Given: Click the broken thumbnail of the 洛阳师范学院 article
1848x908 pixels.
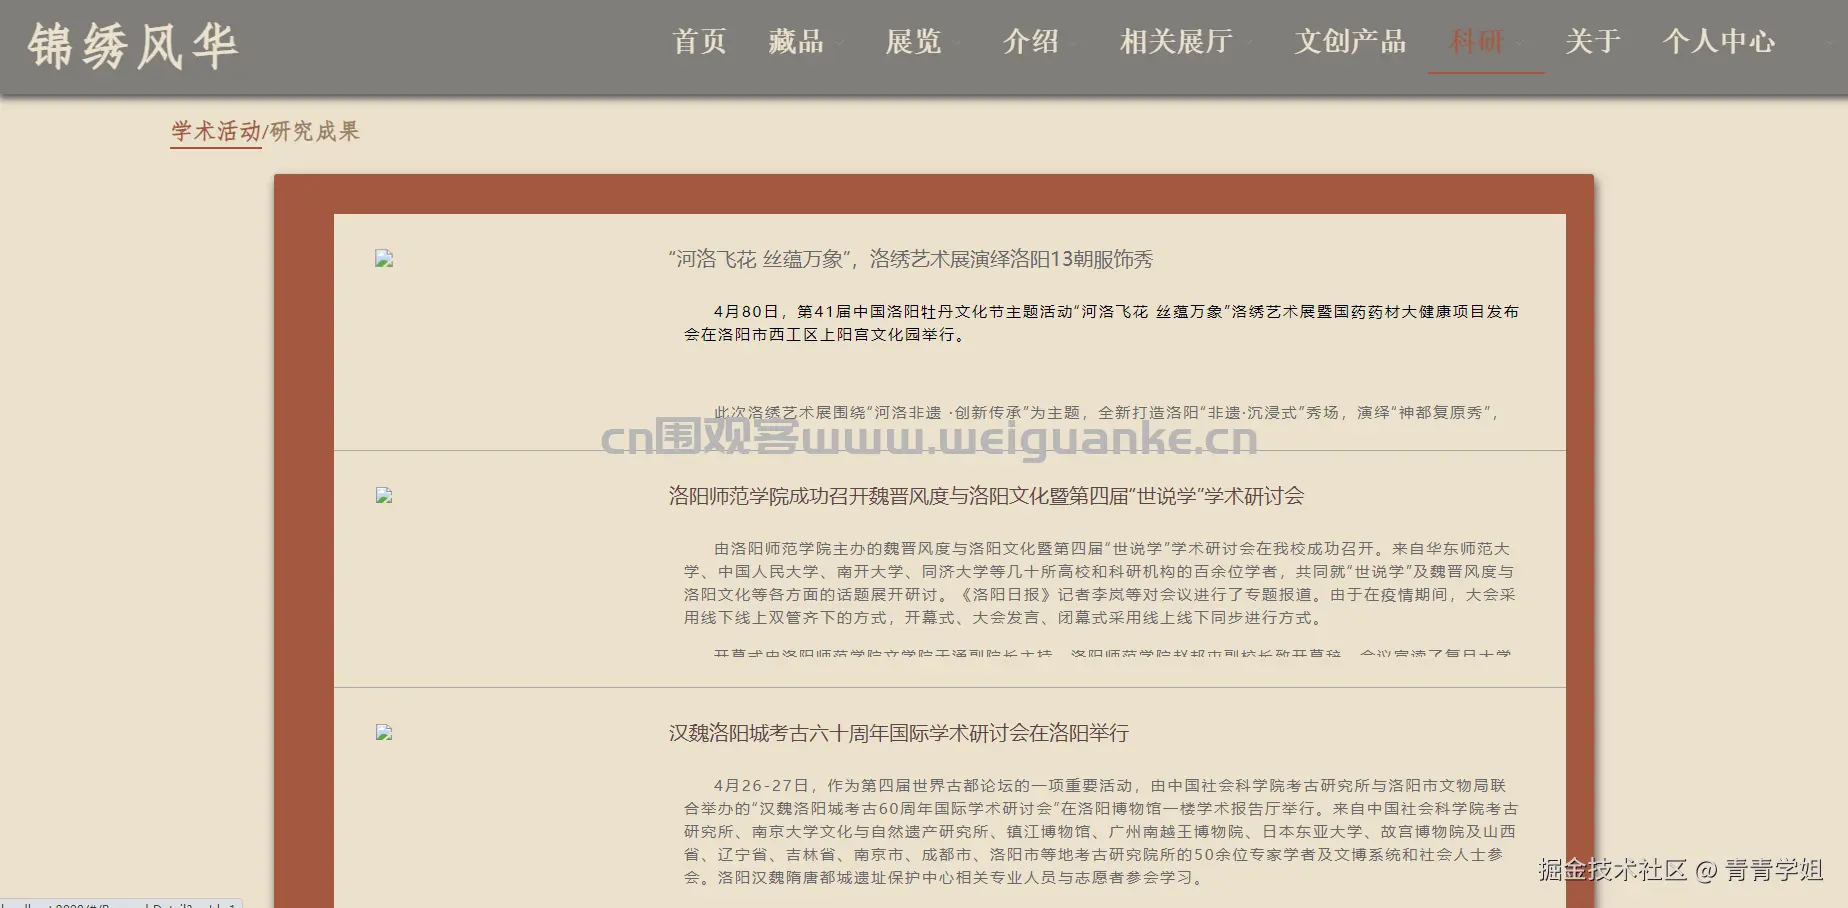Looking at the screenshot, I should (383, 494).
